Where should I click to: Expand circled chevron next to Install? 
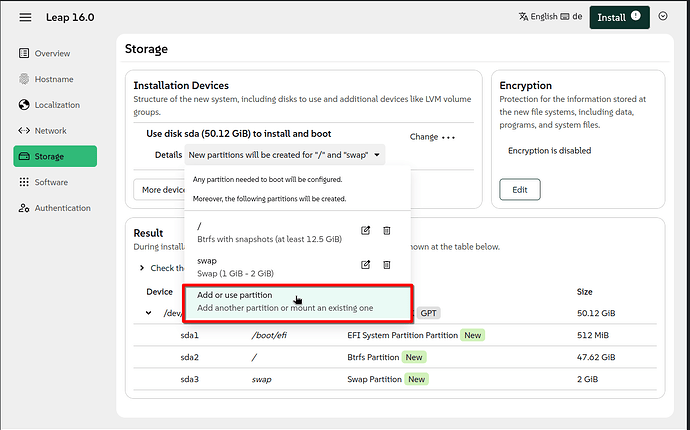(663, 17)
